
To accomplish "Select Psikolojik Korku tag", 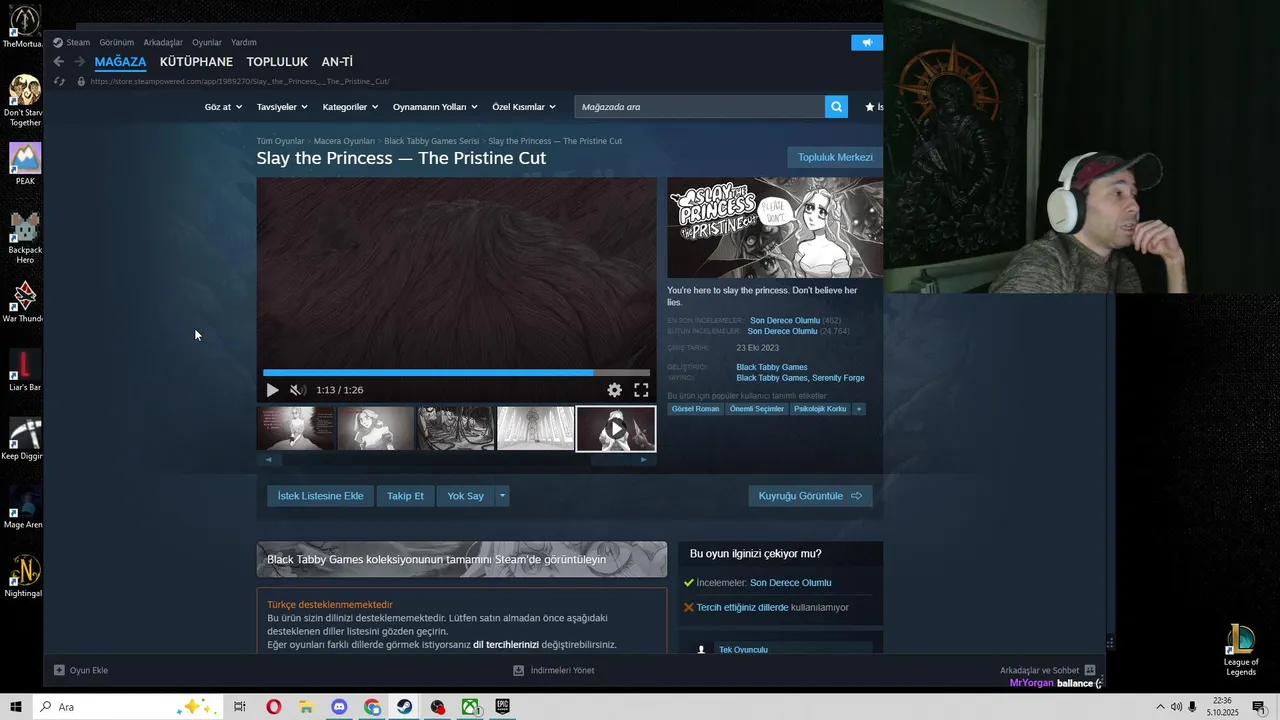I will tap(820, 409).
